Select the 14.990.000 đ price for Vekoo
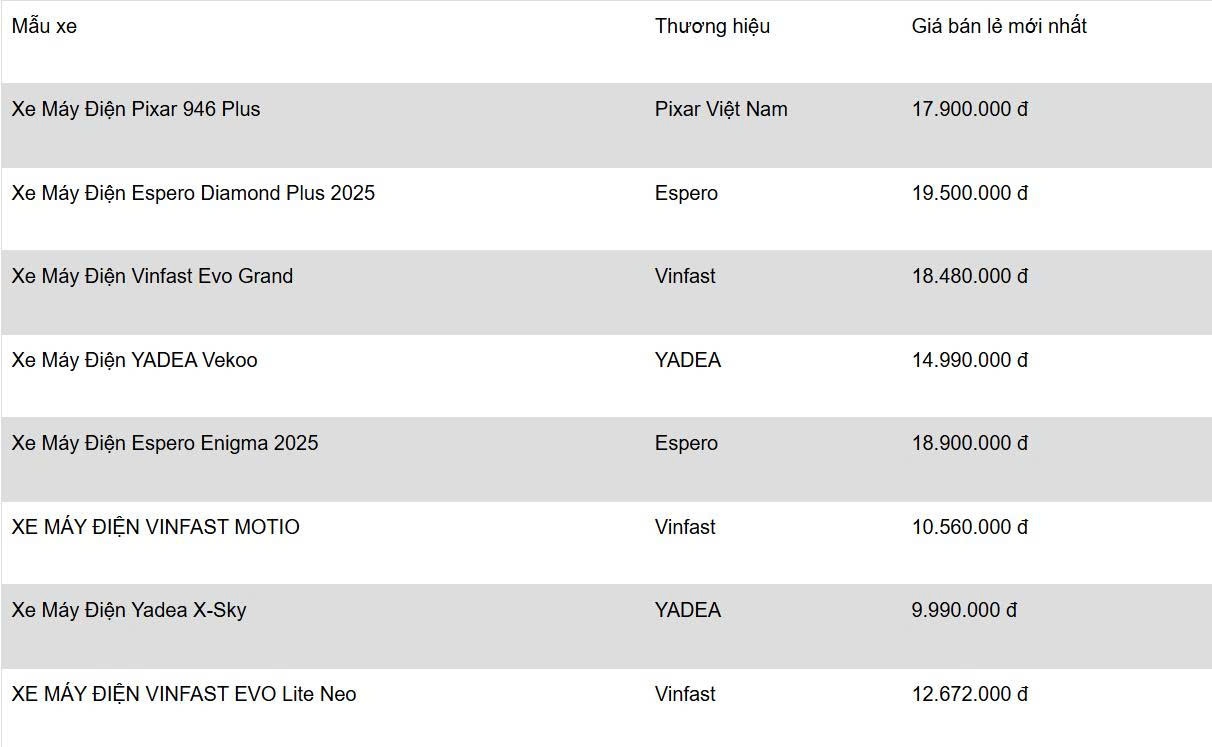The width and height of the screenshot is (1212, 747). (969, 360)
